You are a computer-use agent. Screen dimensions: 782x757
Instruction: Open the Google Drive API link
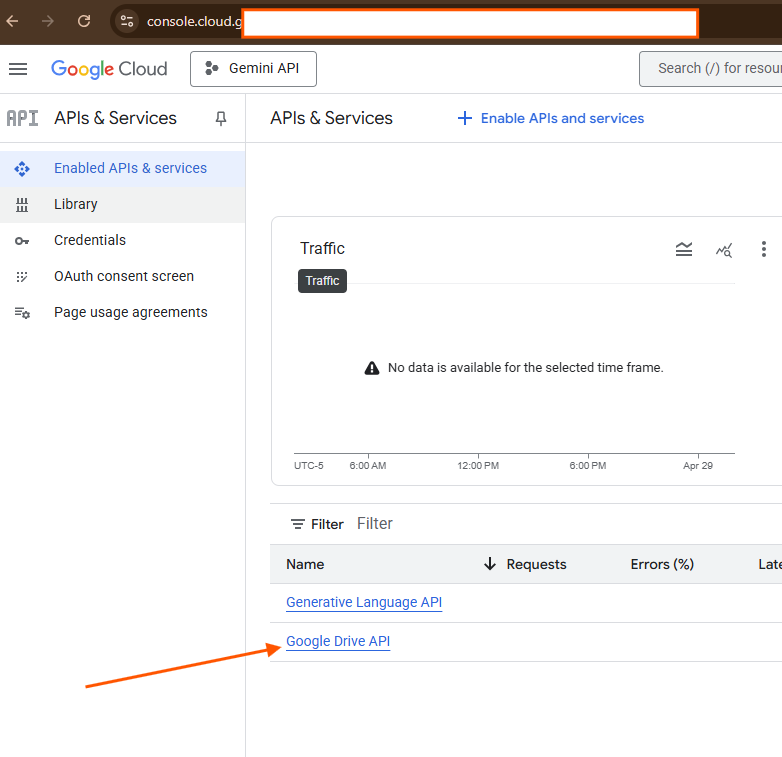(x=338, y=641)
